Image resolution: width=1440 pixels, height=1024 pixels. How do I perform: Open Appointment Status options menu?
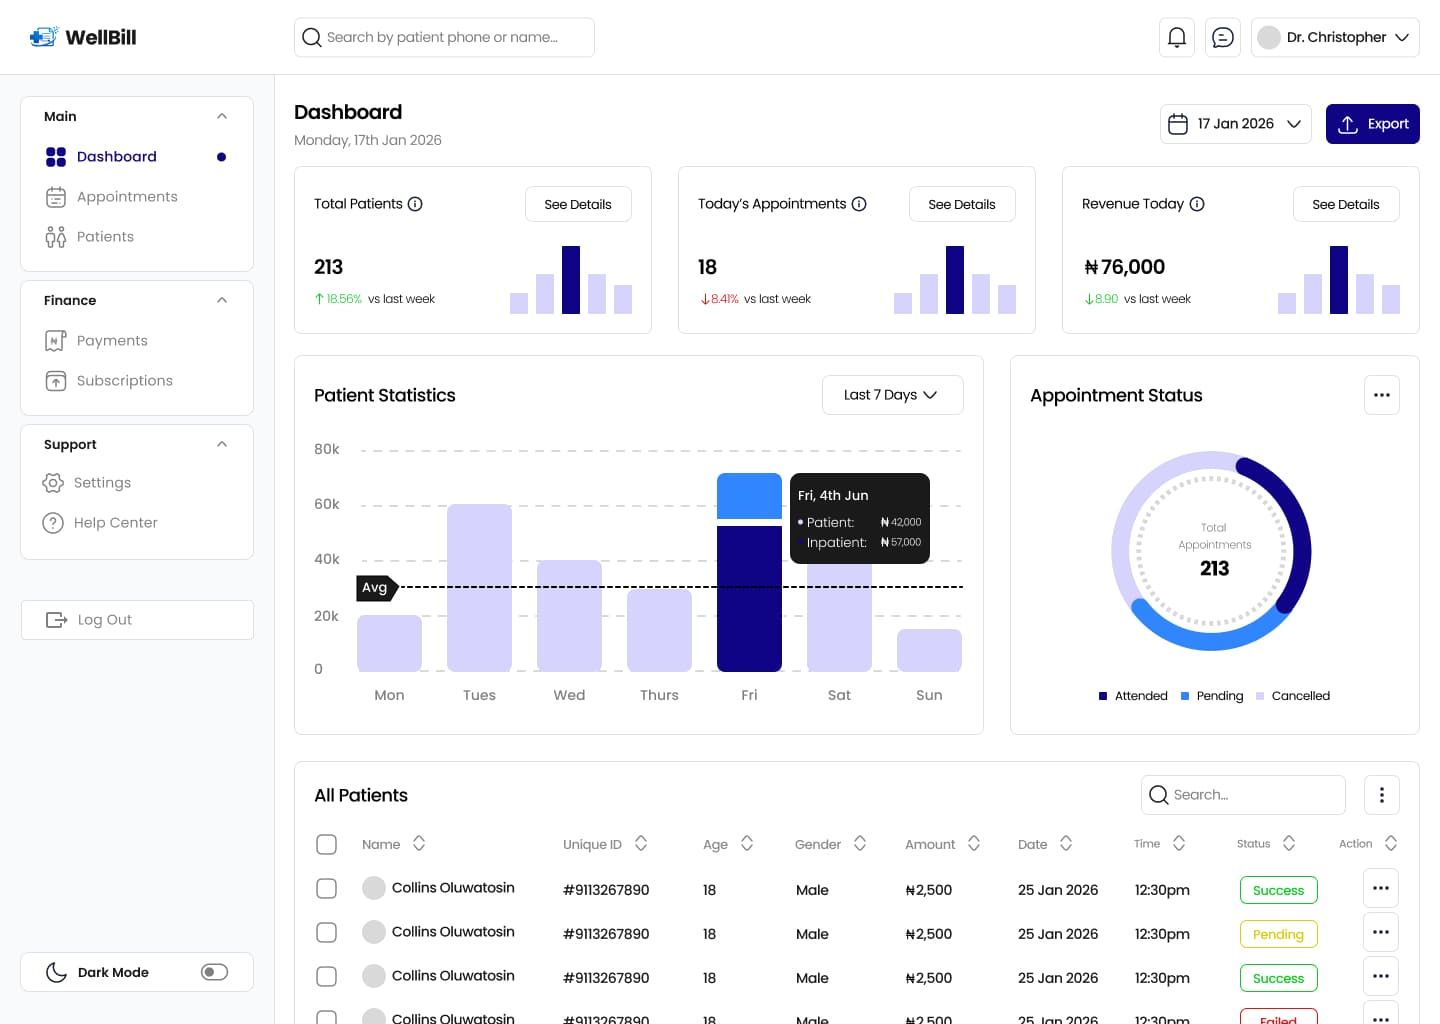(1382, 395)
